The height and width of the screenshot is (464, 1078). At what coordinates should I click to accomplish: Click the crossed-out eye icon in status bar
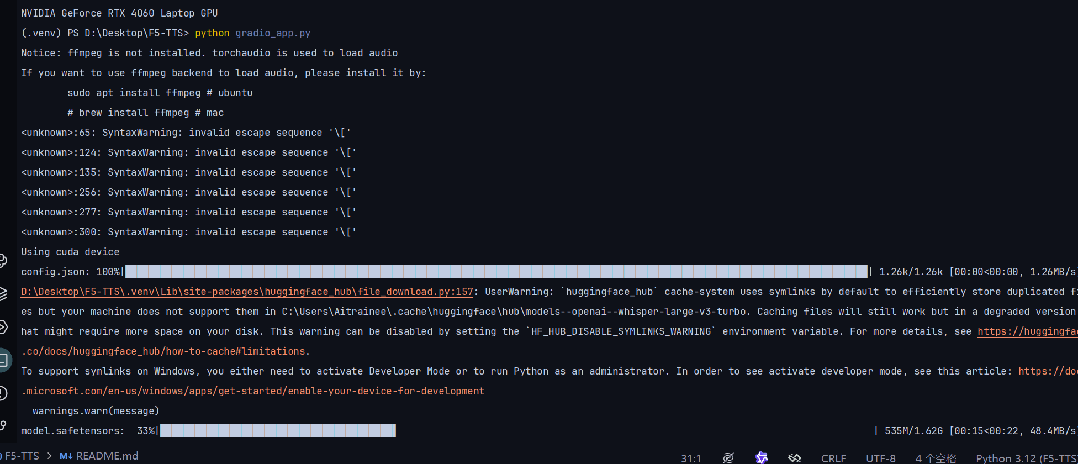(x=728, y=457)
